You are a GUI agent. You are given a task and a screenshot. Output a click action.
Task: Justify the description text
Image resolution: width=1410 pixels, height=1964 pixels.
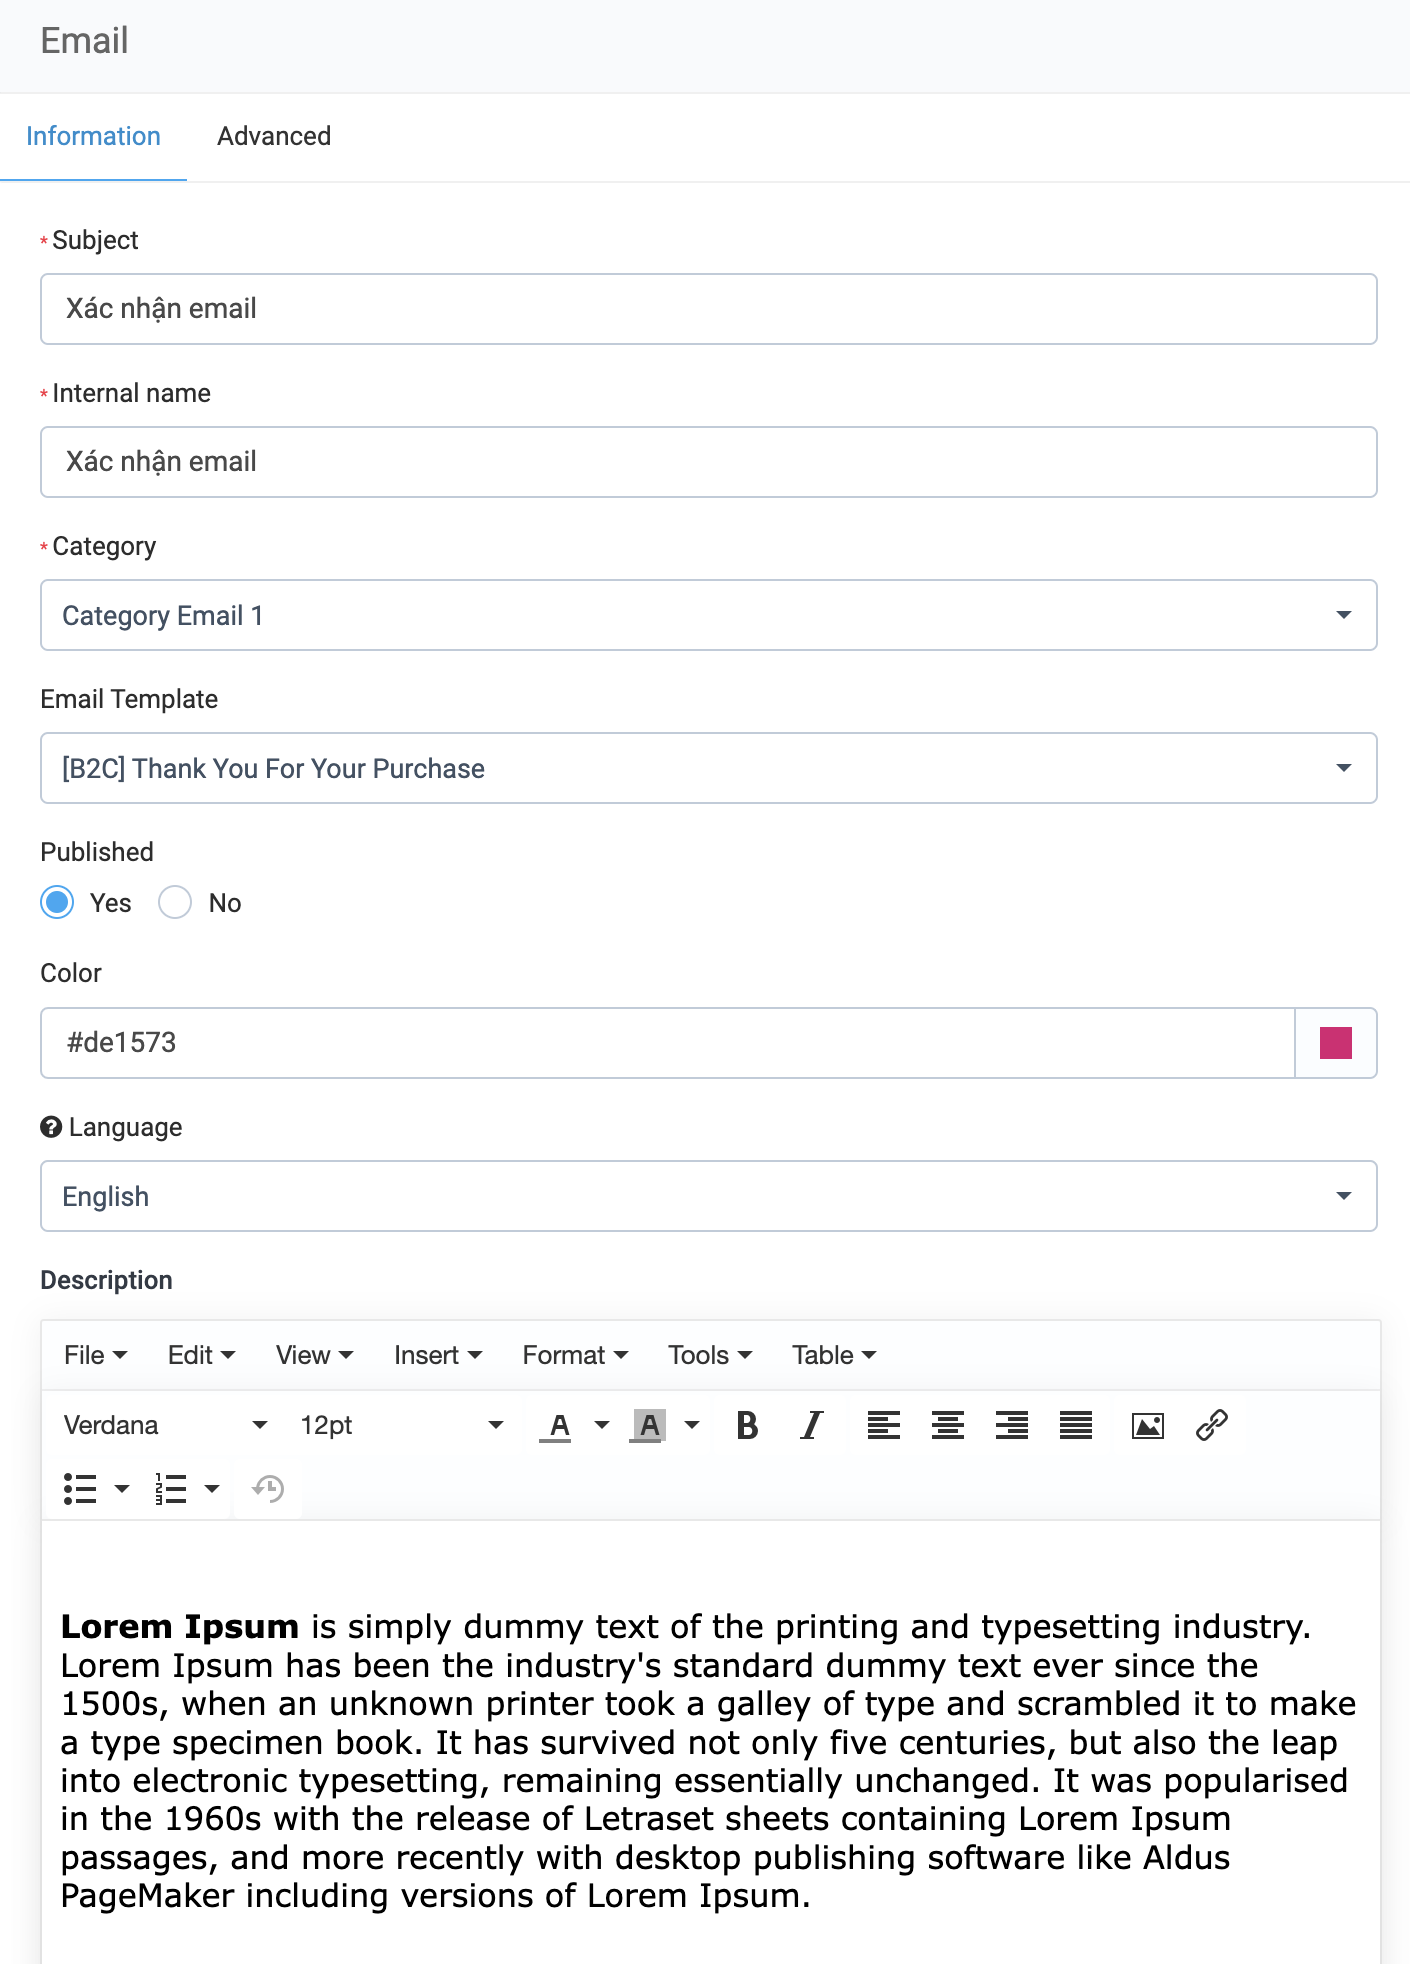click(1076, 1425)
